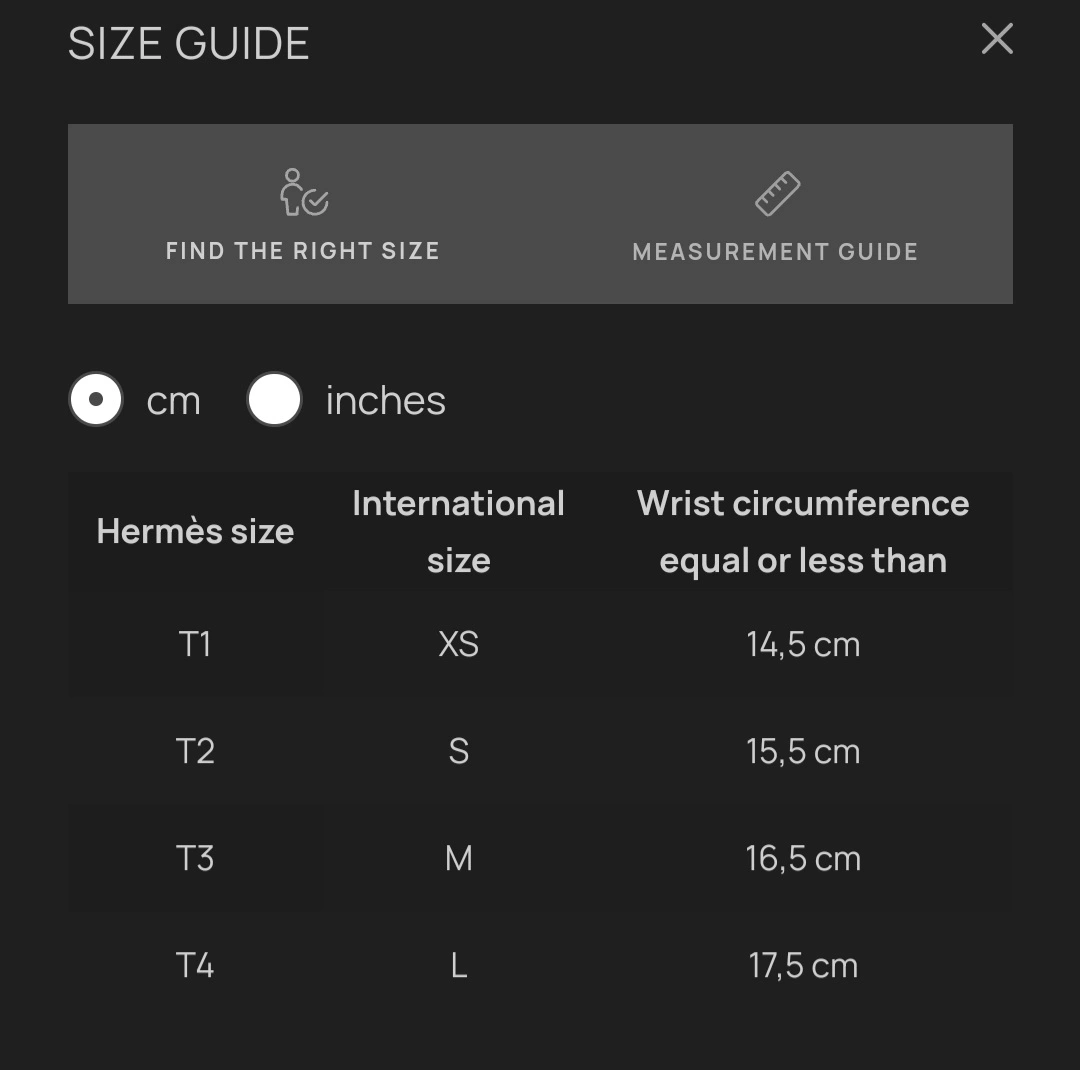The height and width of the screenshot is (1070, 1080).
Task: Select the cm radio button
Action: click(x=96, y=400)
